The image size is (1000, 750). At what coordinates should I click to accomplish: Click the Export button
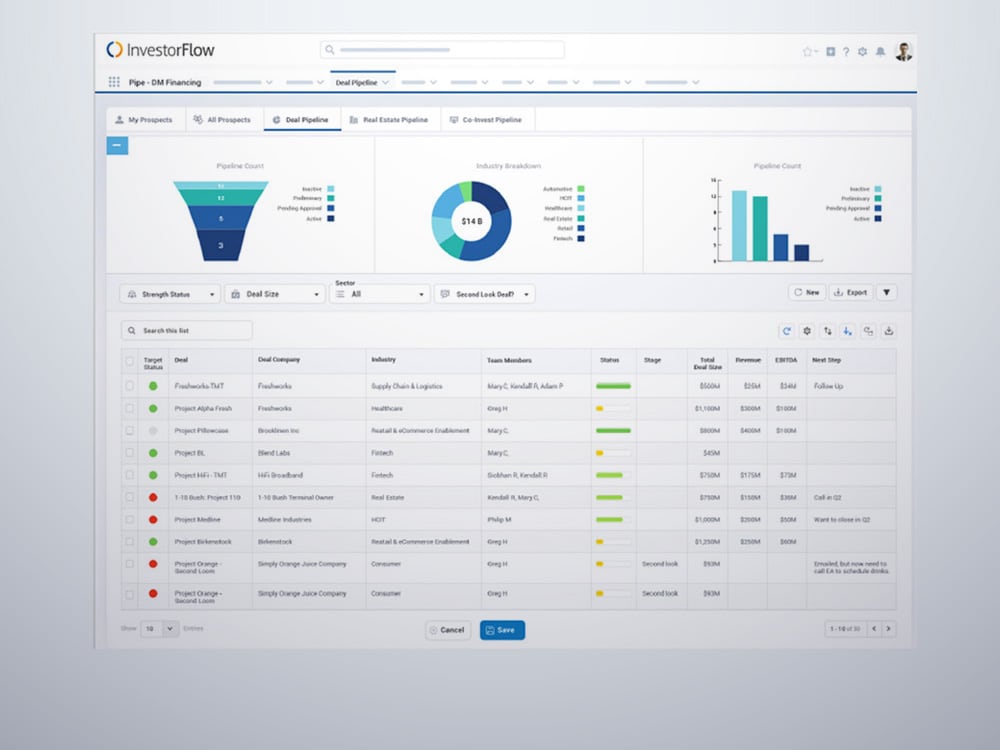850,293
